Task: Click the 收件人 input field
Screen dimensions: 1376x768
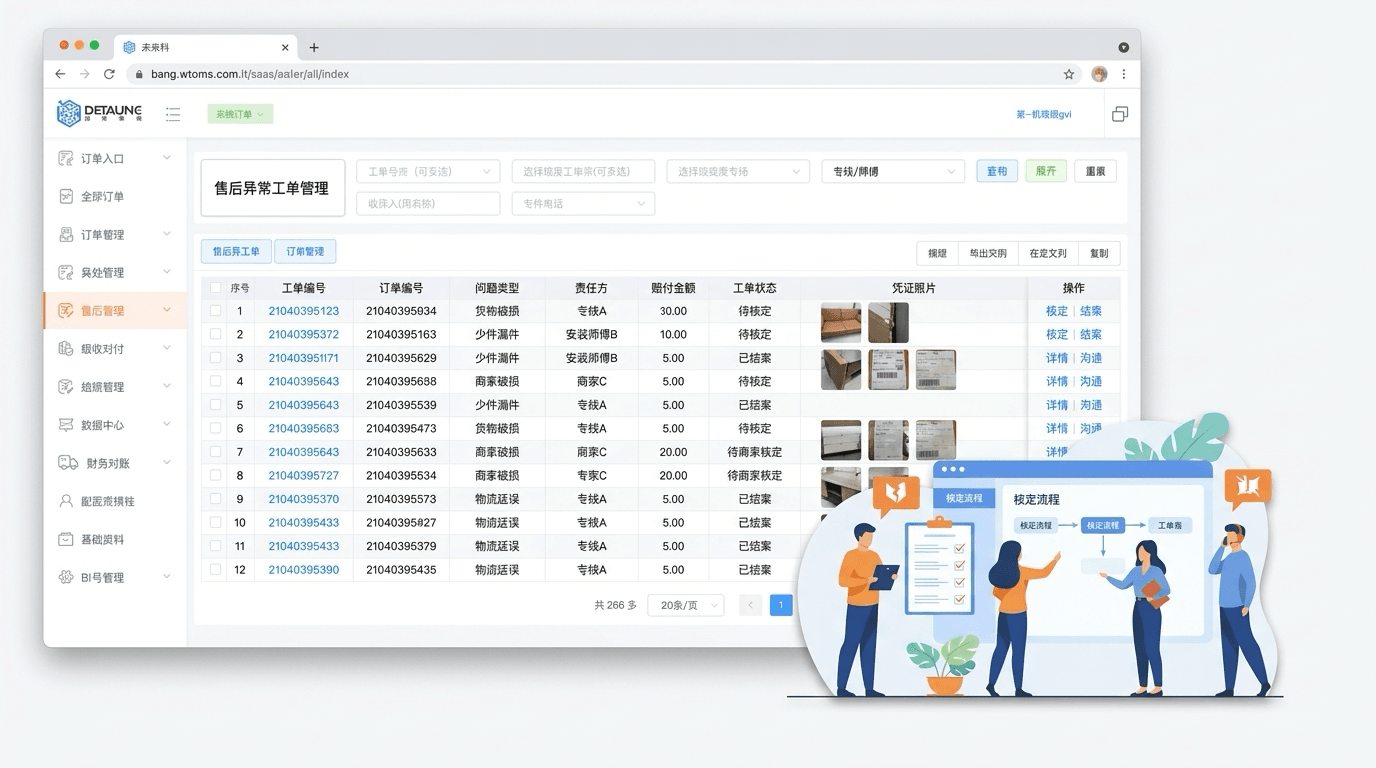Action: pos(428,203)
